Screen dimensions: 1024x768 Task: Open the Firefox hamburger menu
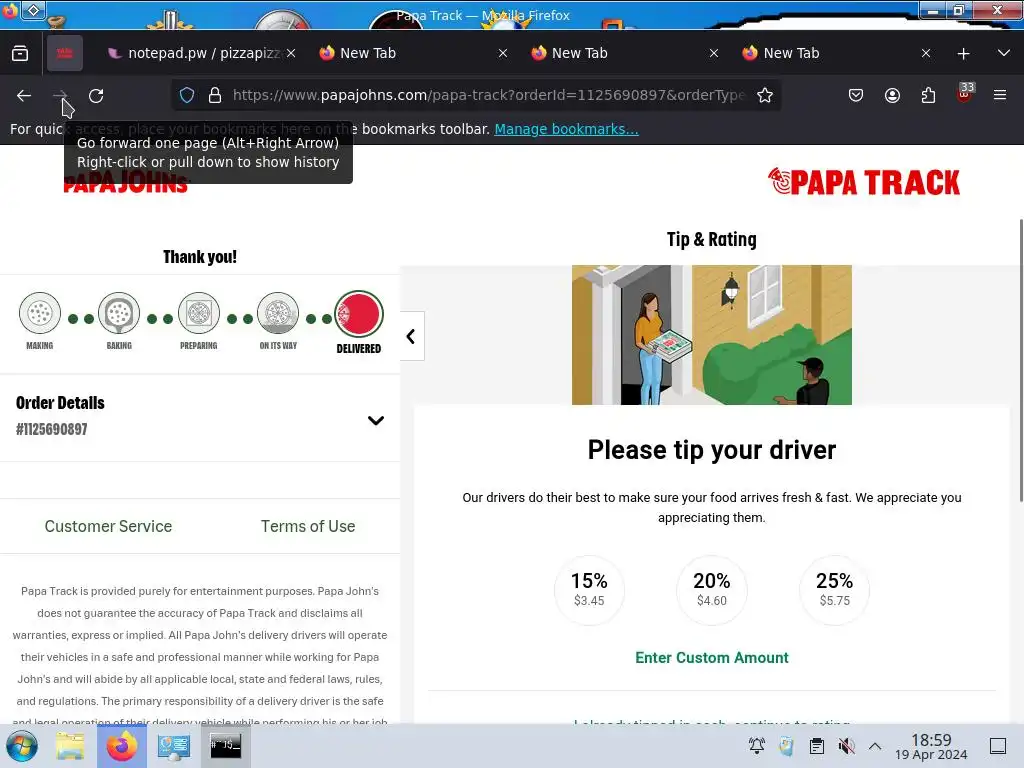tap(1000, 95)
